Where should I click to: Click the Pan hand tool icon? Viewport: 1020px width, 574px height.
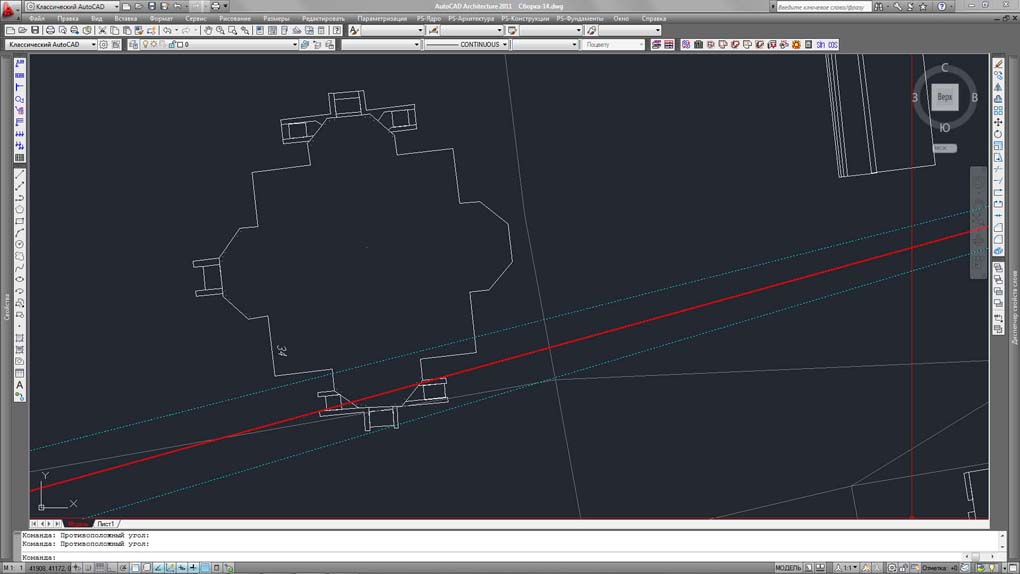(x=207, y=31)
